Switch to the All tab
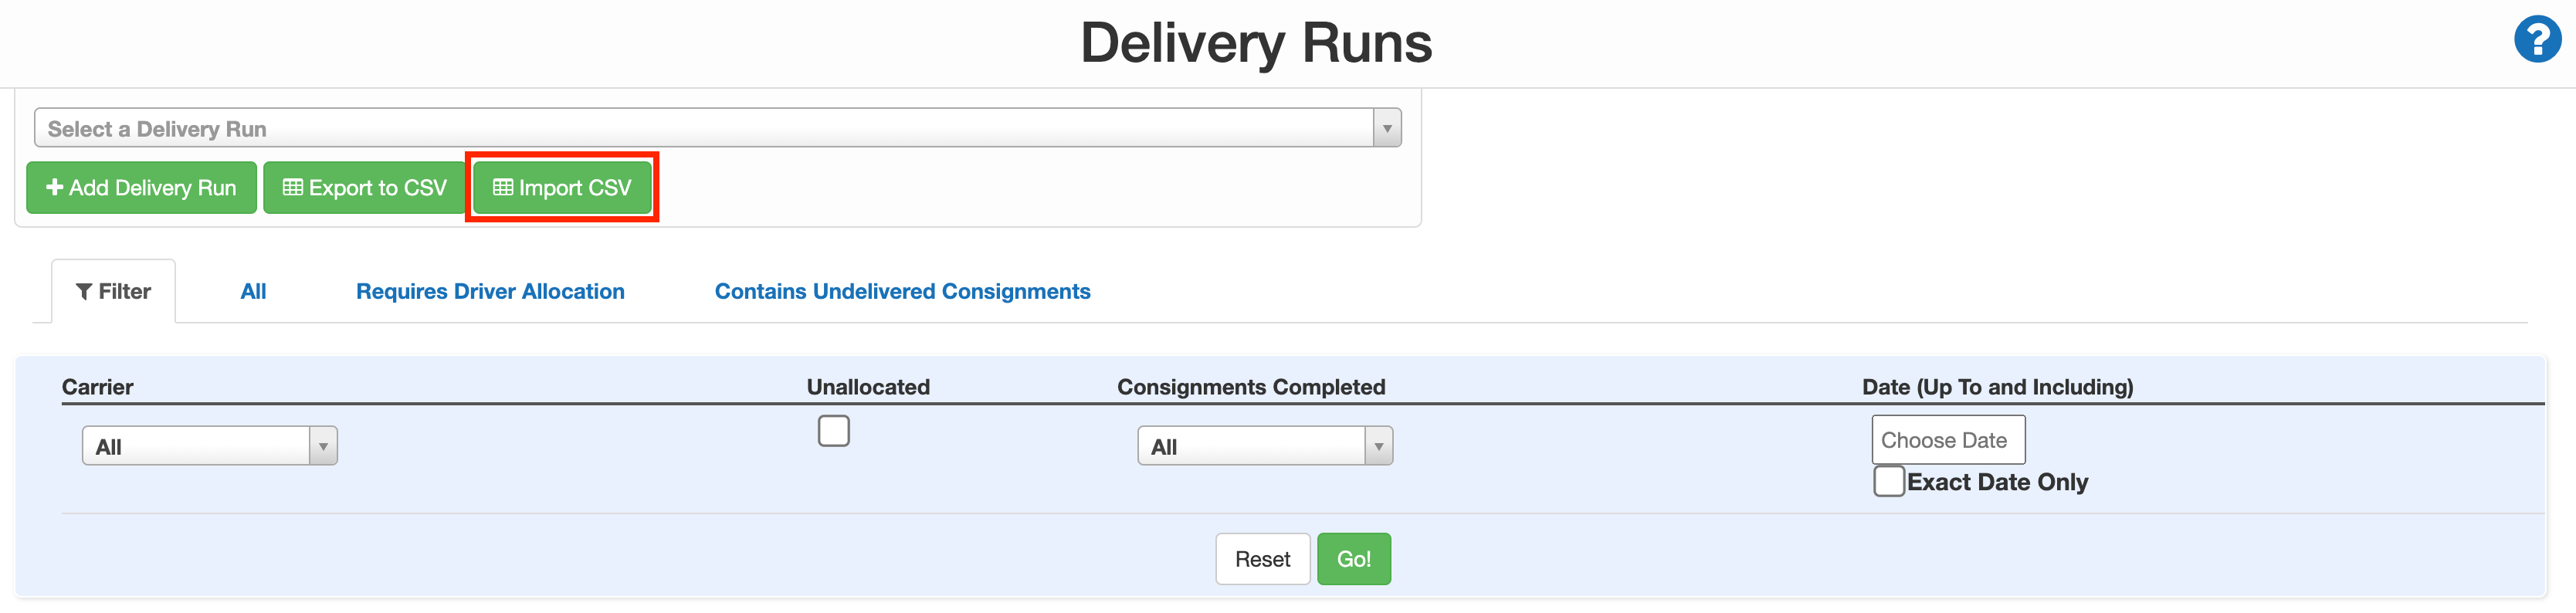 [x=253, y=291]
